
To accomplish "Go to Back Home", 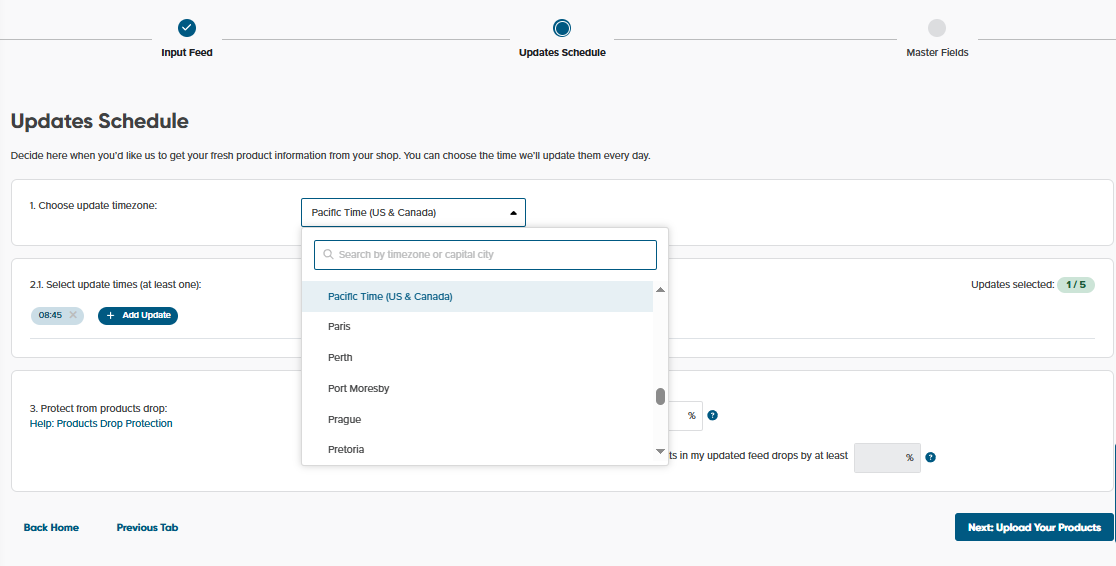I will (51, 527).
